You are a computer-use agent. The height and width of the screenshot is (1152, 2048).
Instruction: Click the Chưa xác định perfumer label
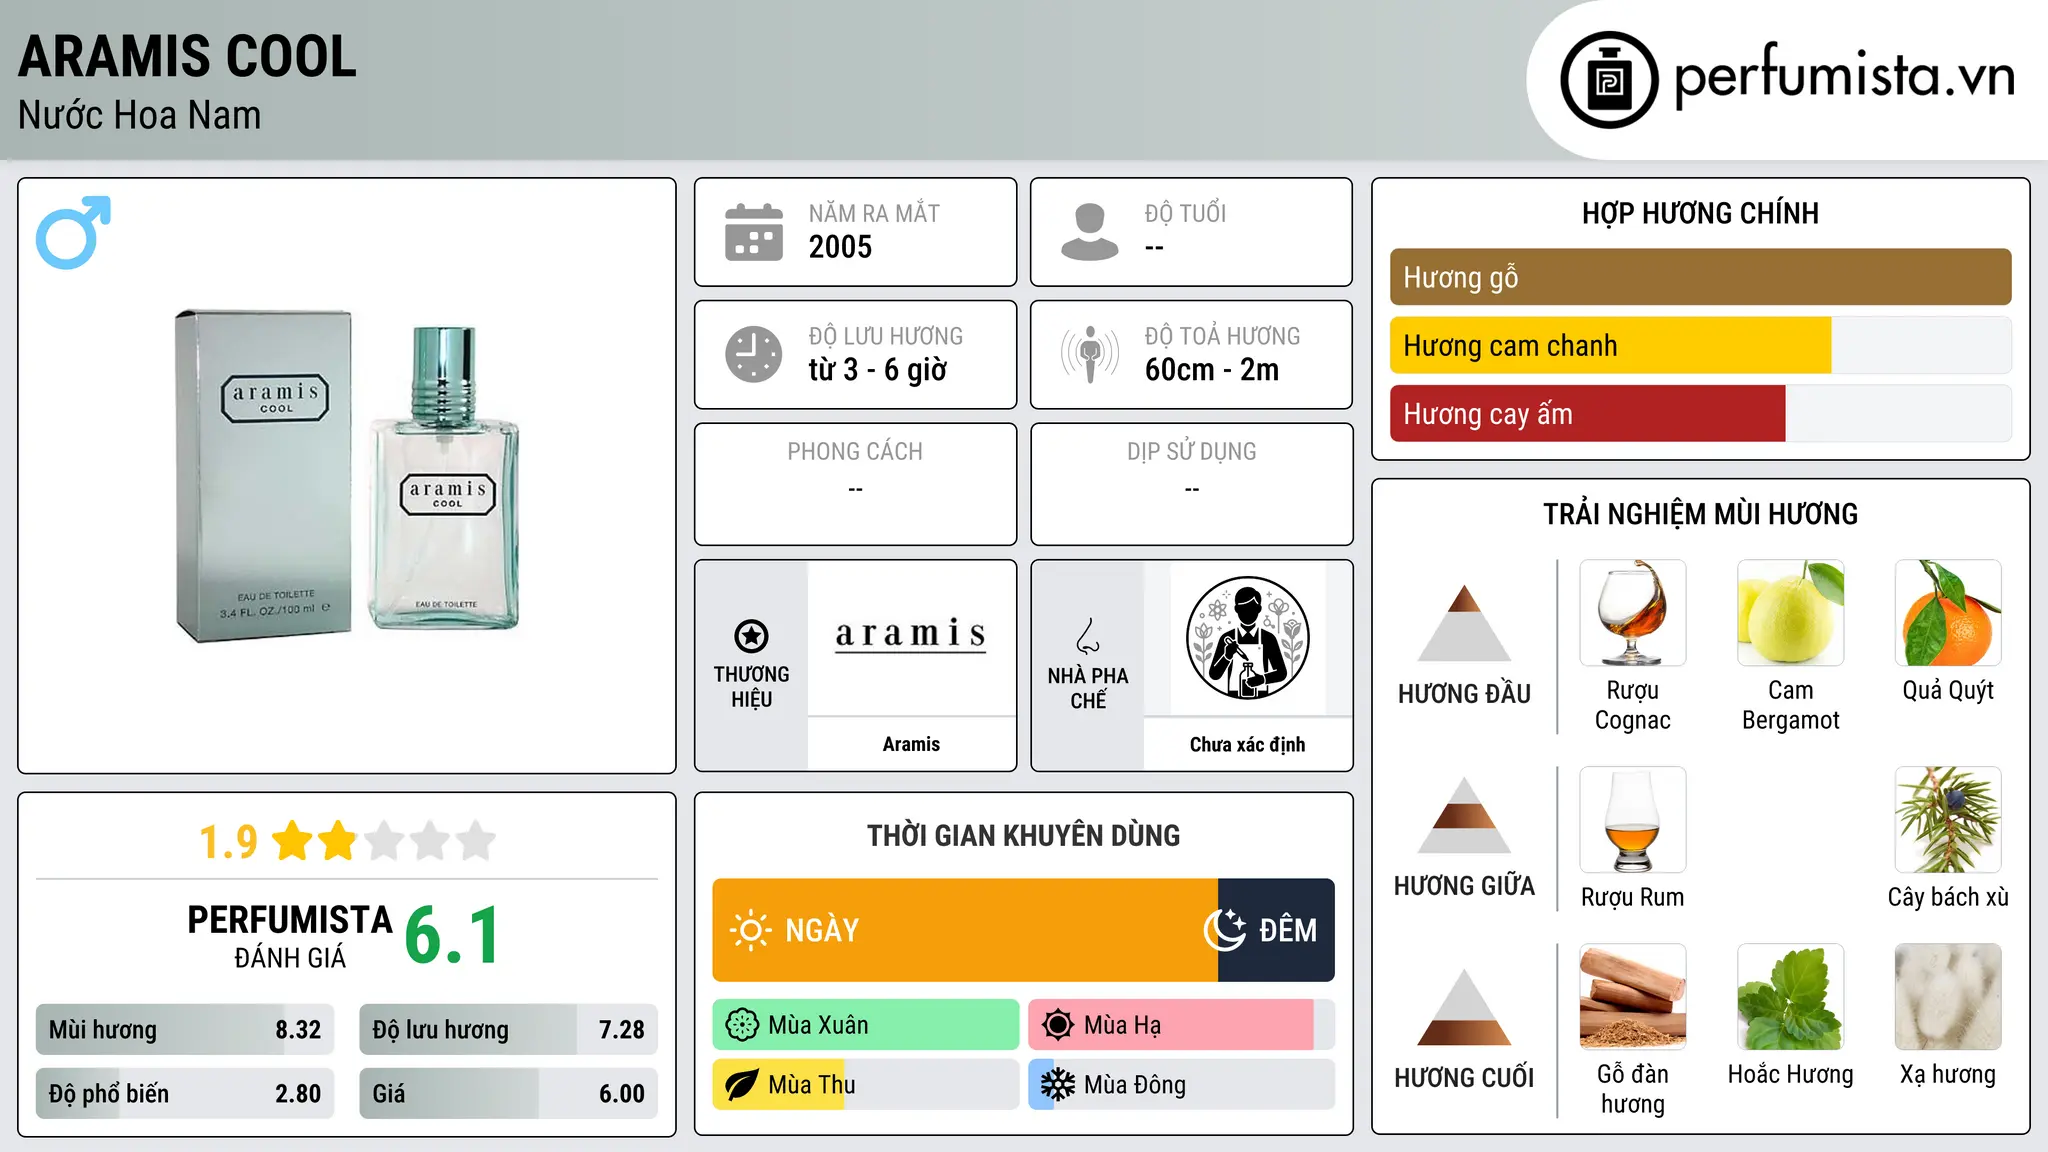click(x=1247, y=744)
